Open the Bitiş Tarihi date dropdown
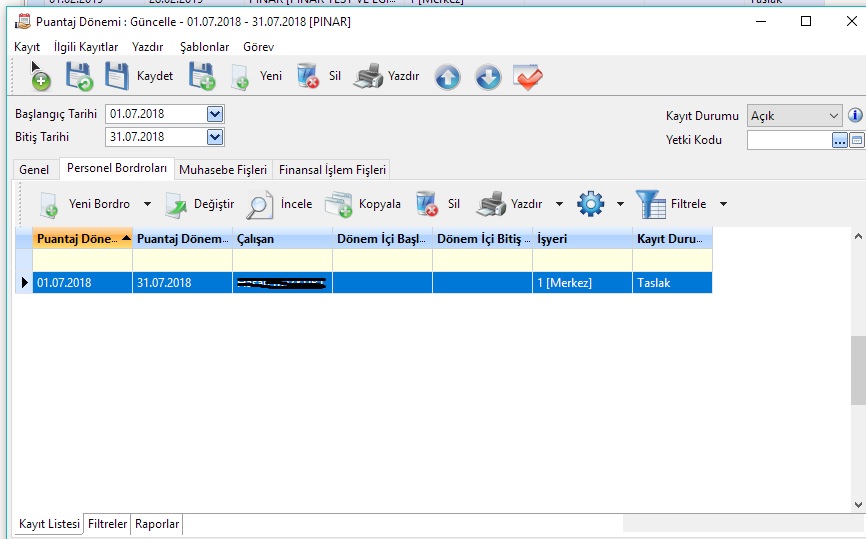This screenshot has height=539, width=866. point(214,137)
